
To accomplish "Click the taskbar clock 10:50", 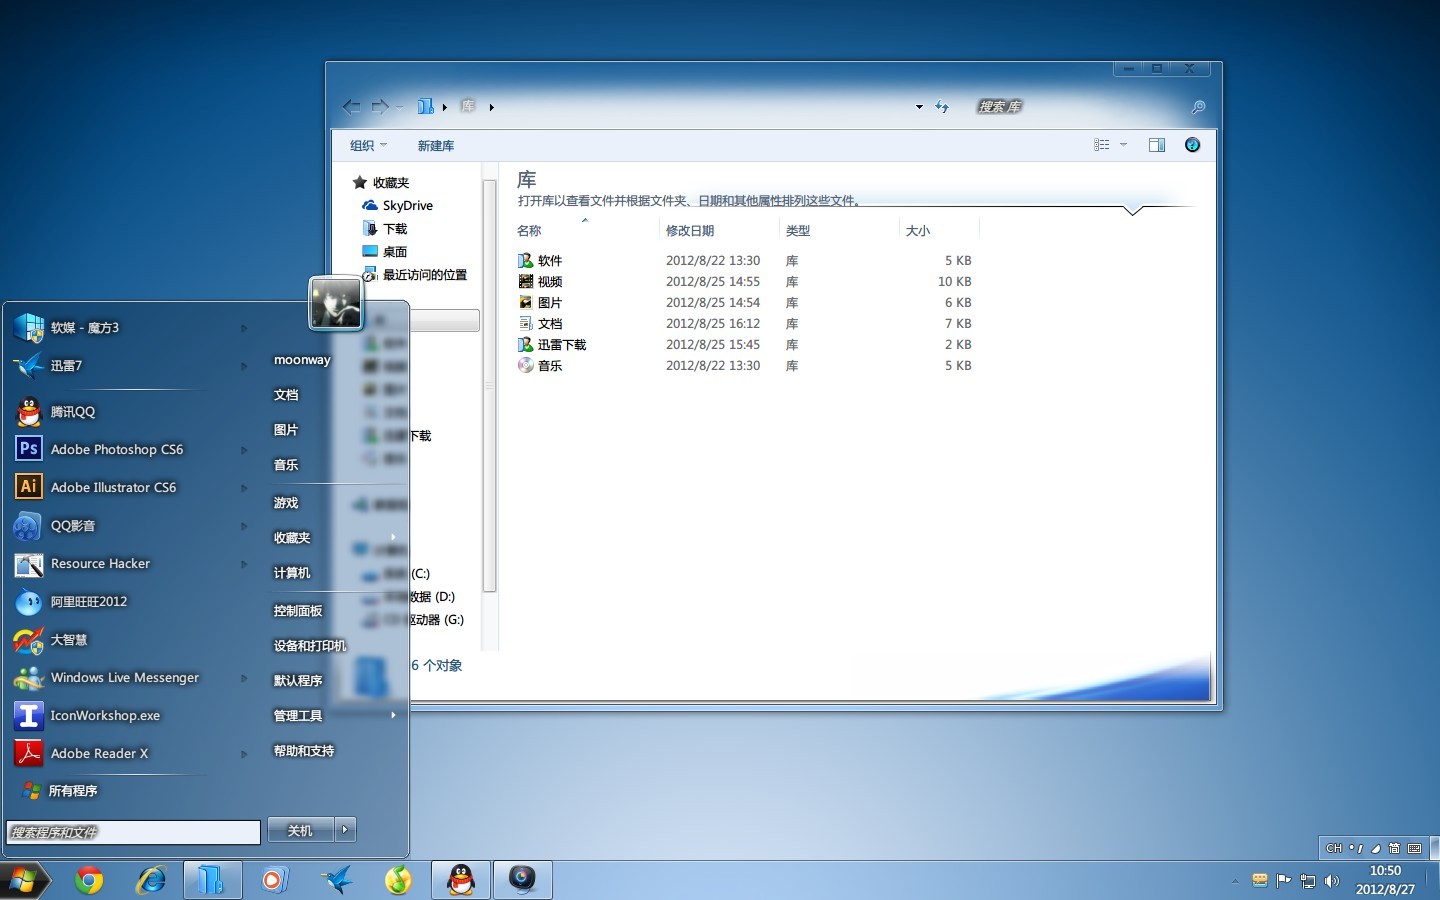I will click(1385, 871).
